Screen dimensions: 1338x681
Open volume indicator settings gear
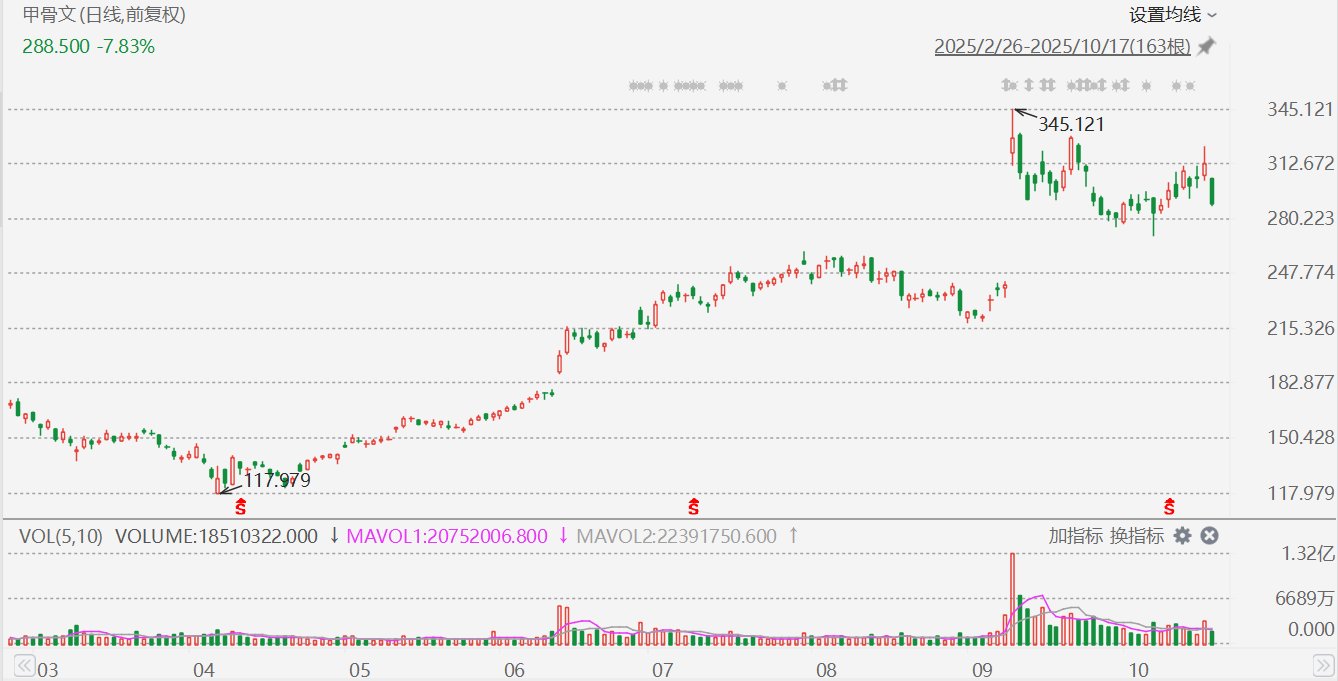pos(1182,536)
